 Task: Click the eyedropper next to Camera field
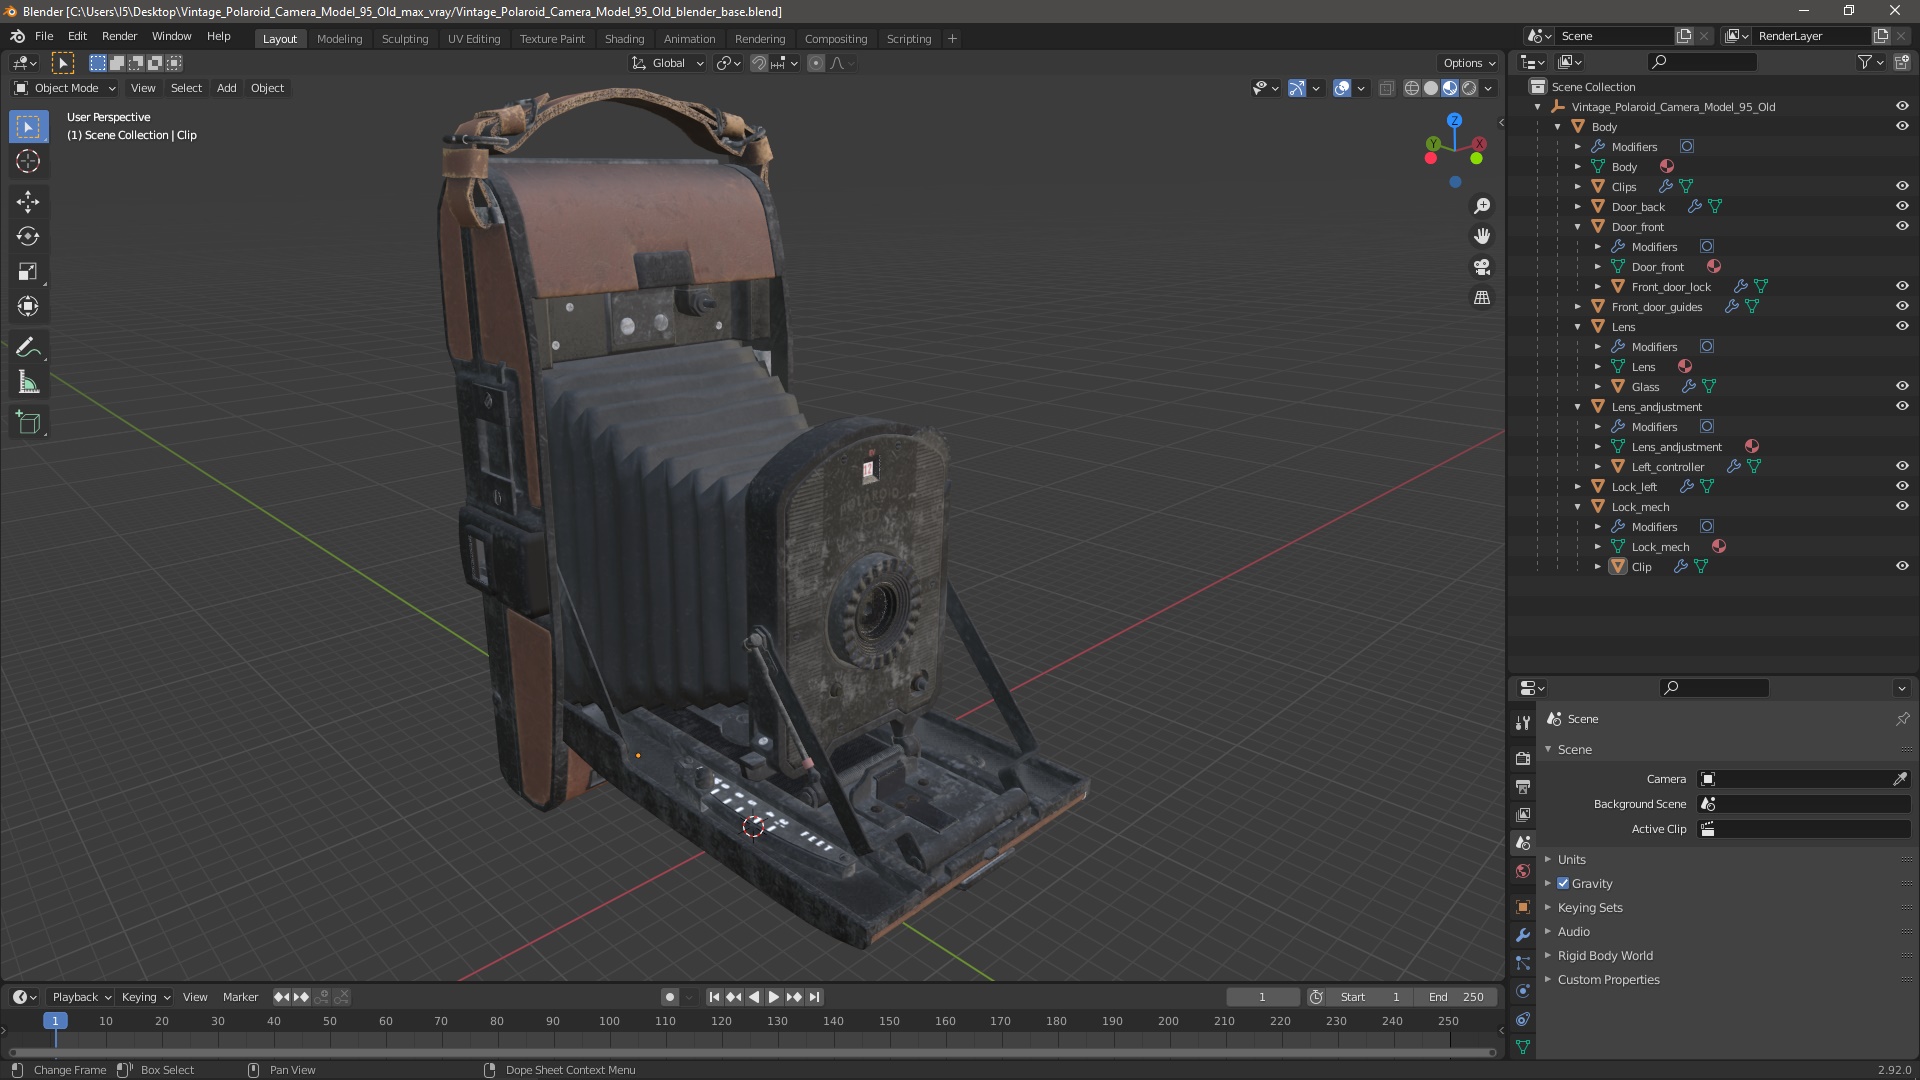1900,779
